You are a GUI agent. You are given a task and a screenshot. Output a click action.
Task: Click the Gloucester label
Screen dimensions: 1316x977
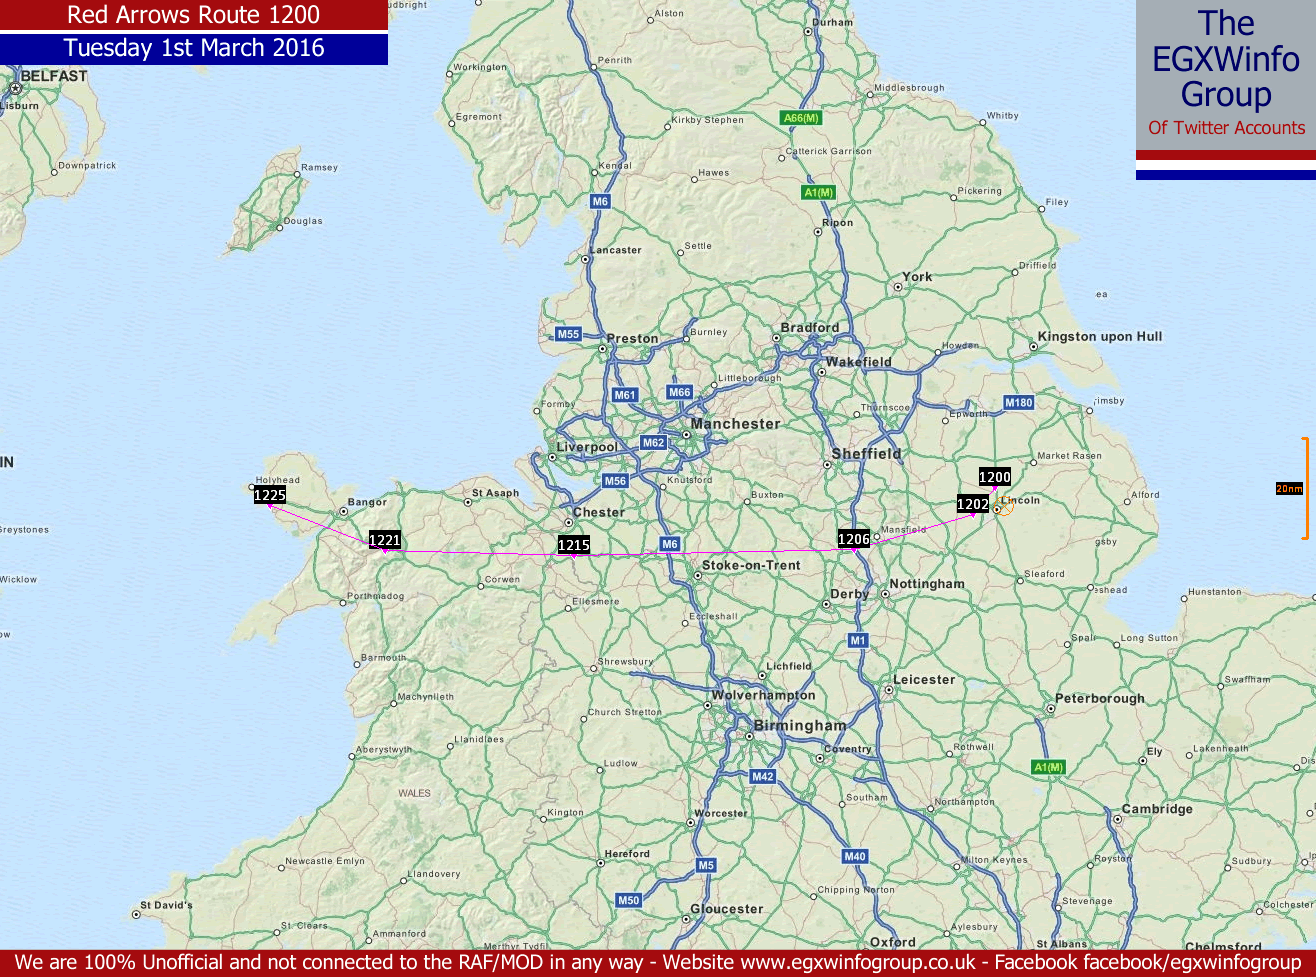point(727,910)
